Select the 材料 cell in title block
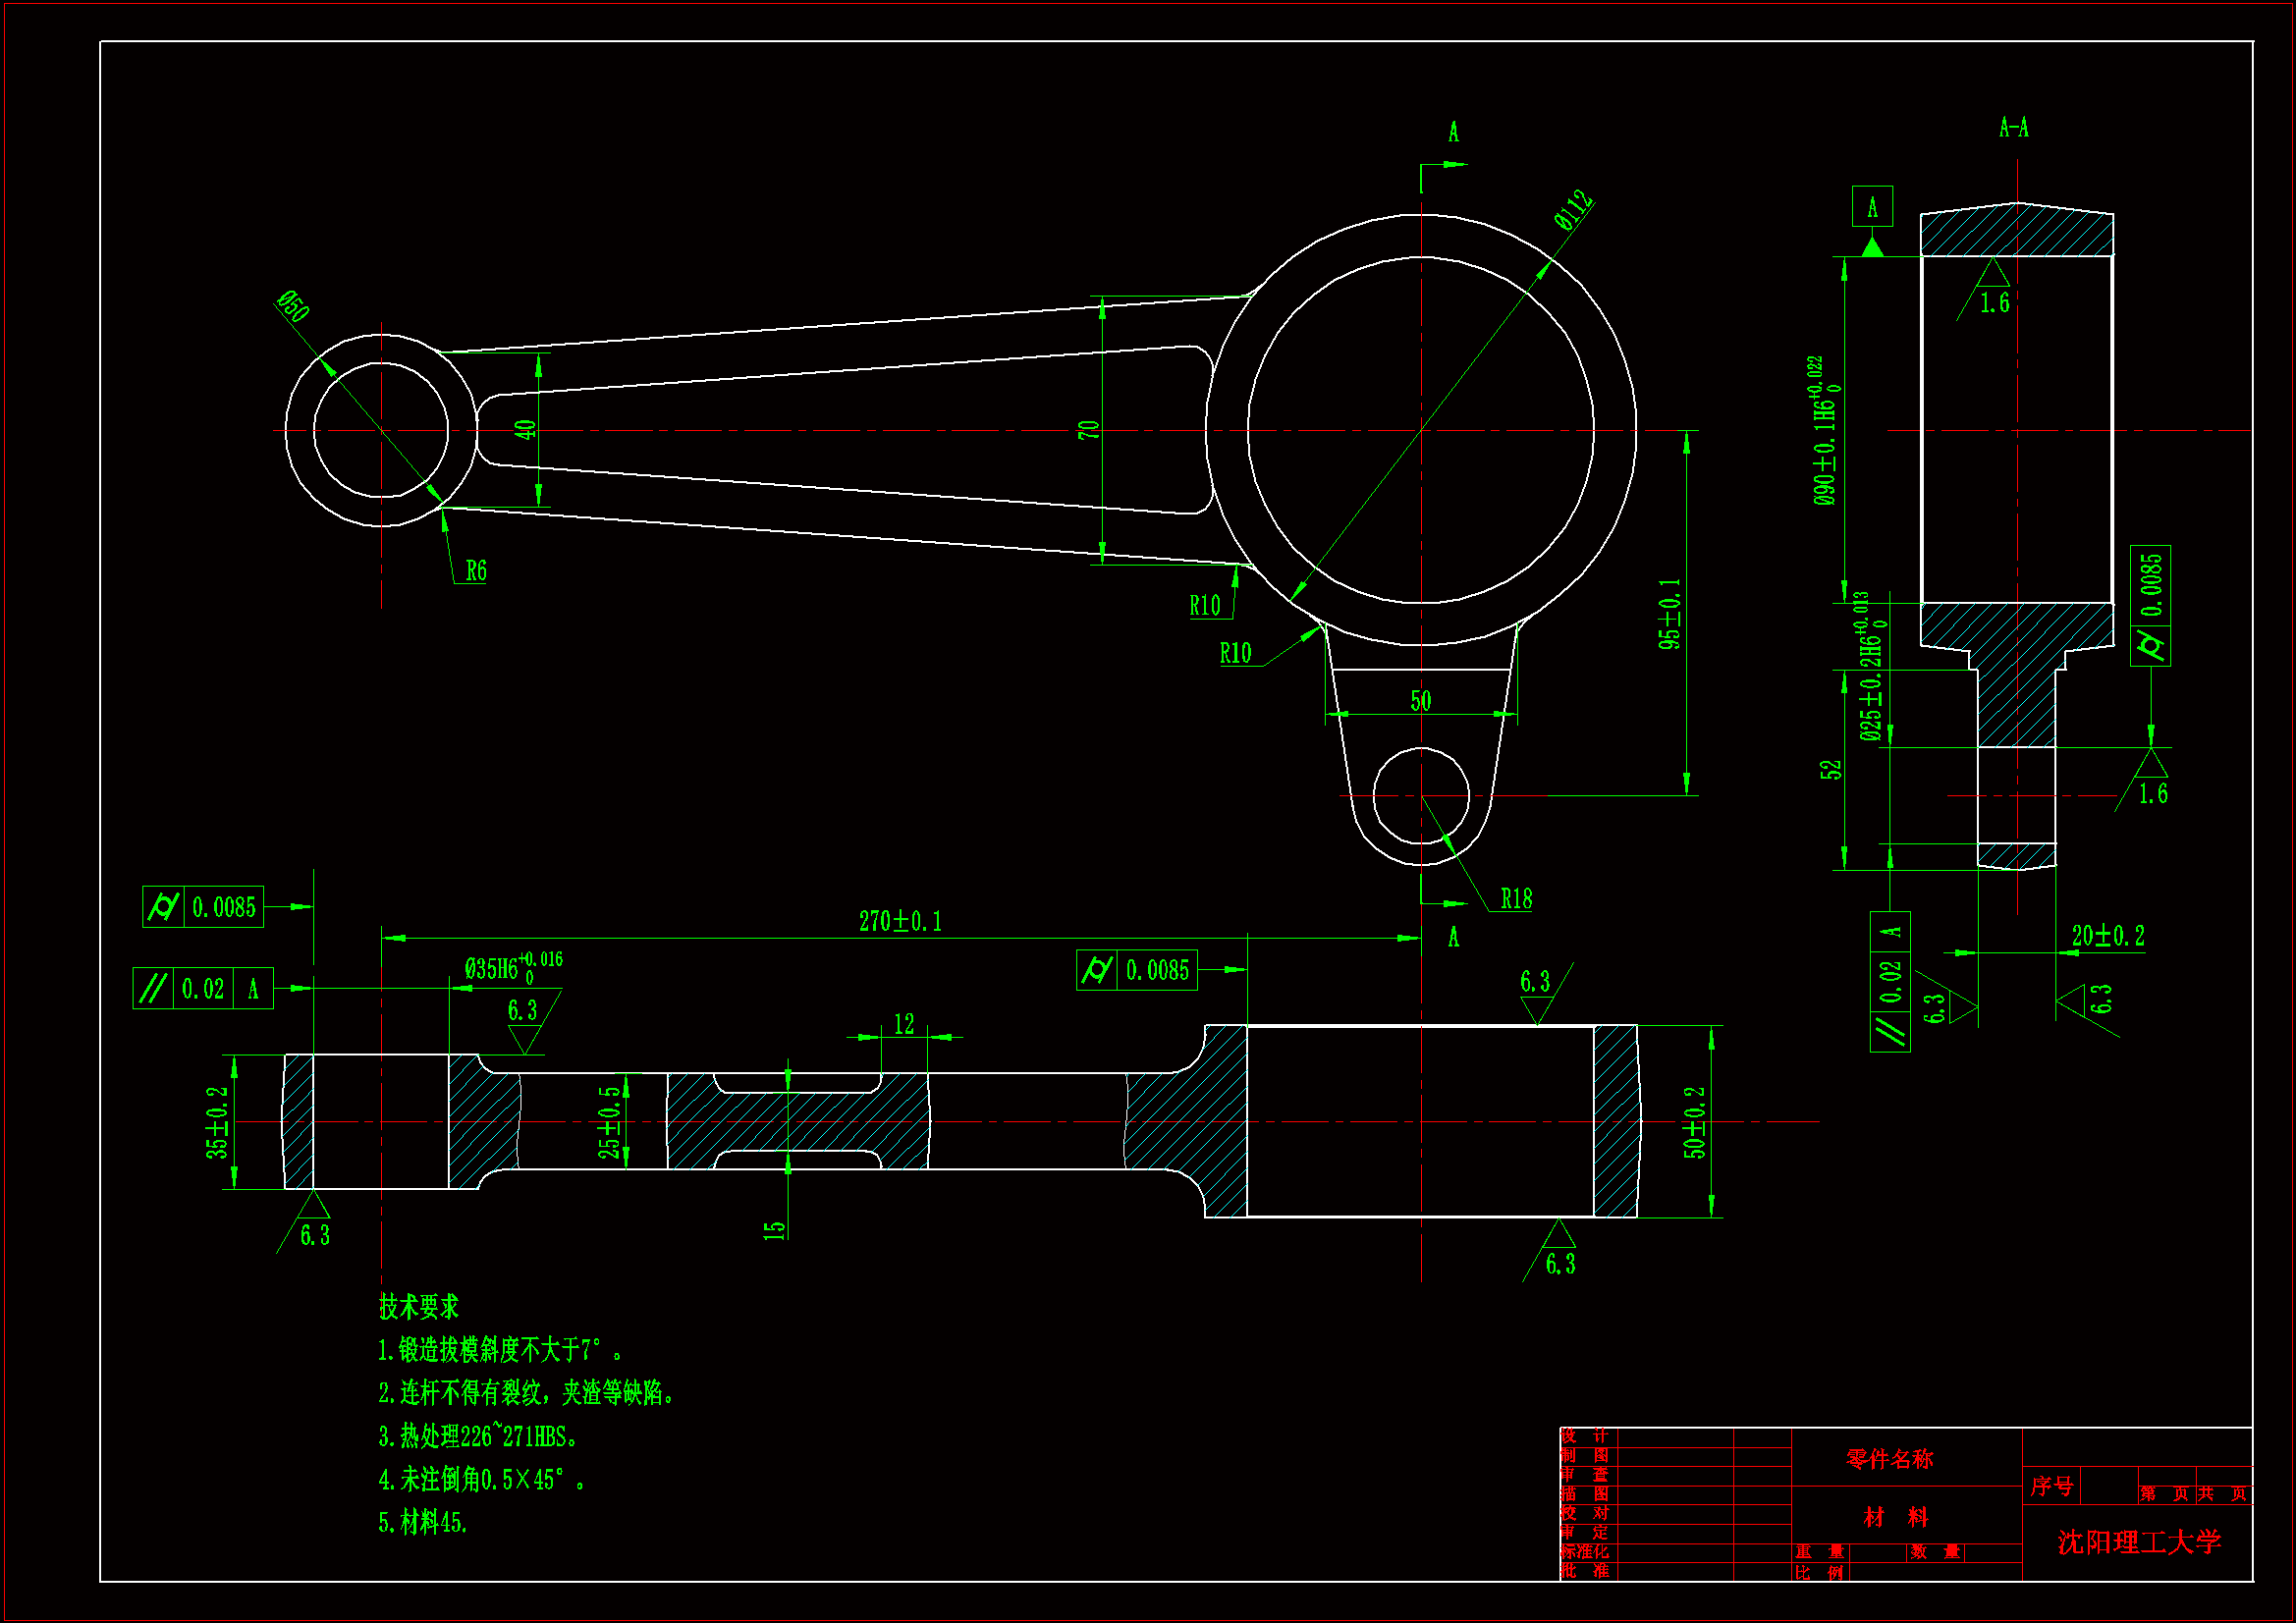The height and width of the screenshot is (1623, 2296). tap(1895, 1517)
